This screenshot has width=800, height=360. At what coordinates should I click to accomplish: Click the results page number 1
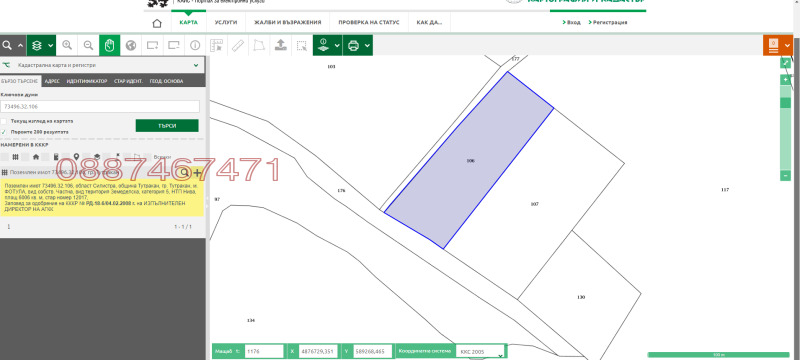pos(8,227)
